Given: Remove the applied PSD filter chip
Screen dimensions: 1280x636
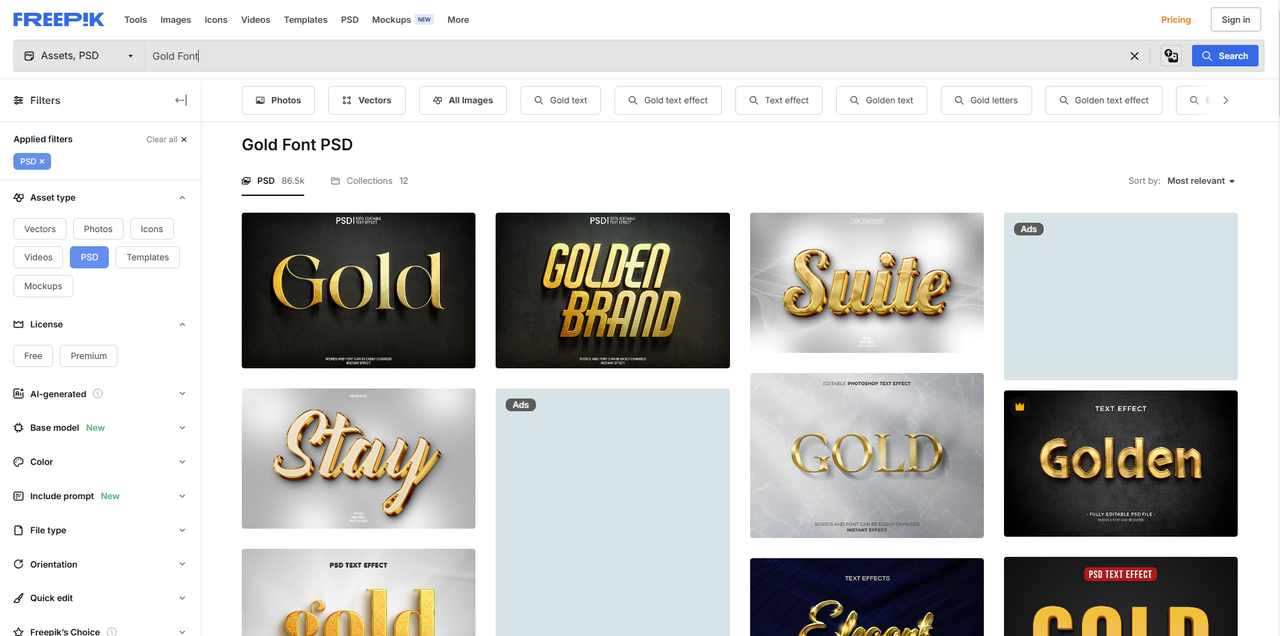Looking at the screenshot, I should 42,161.
